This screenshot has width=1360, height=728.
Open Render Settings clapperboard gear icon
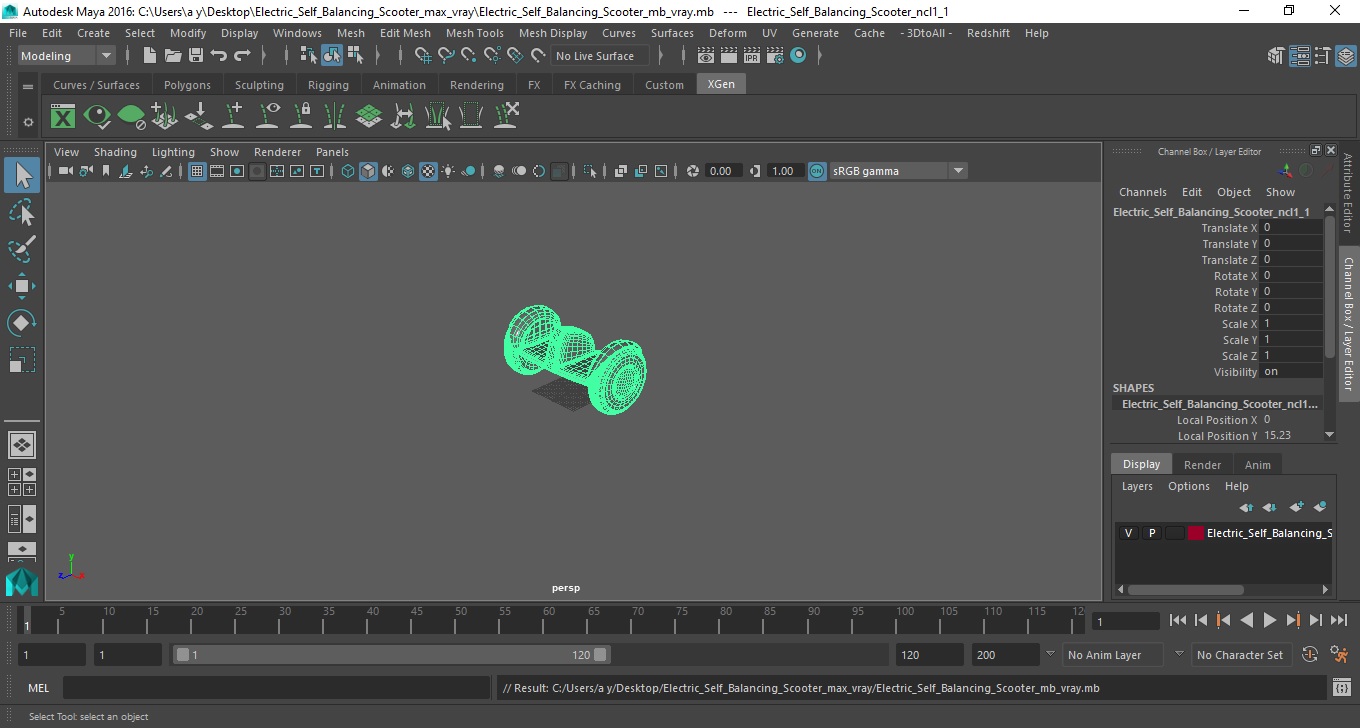[775, 56]
